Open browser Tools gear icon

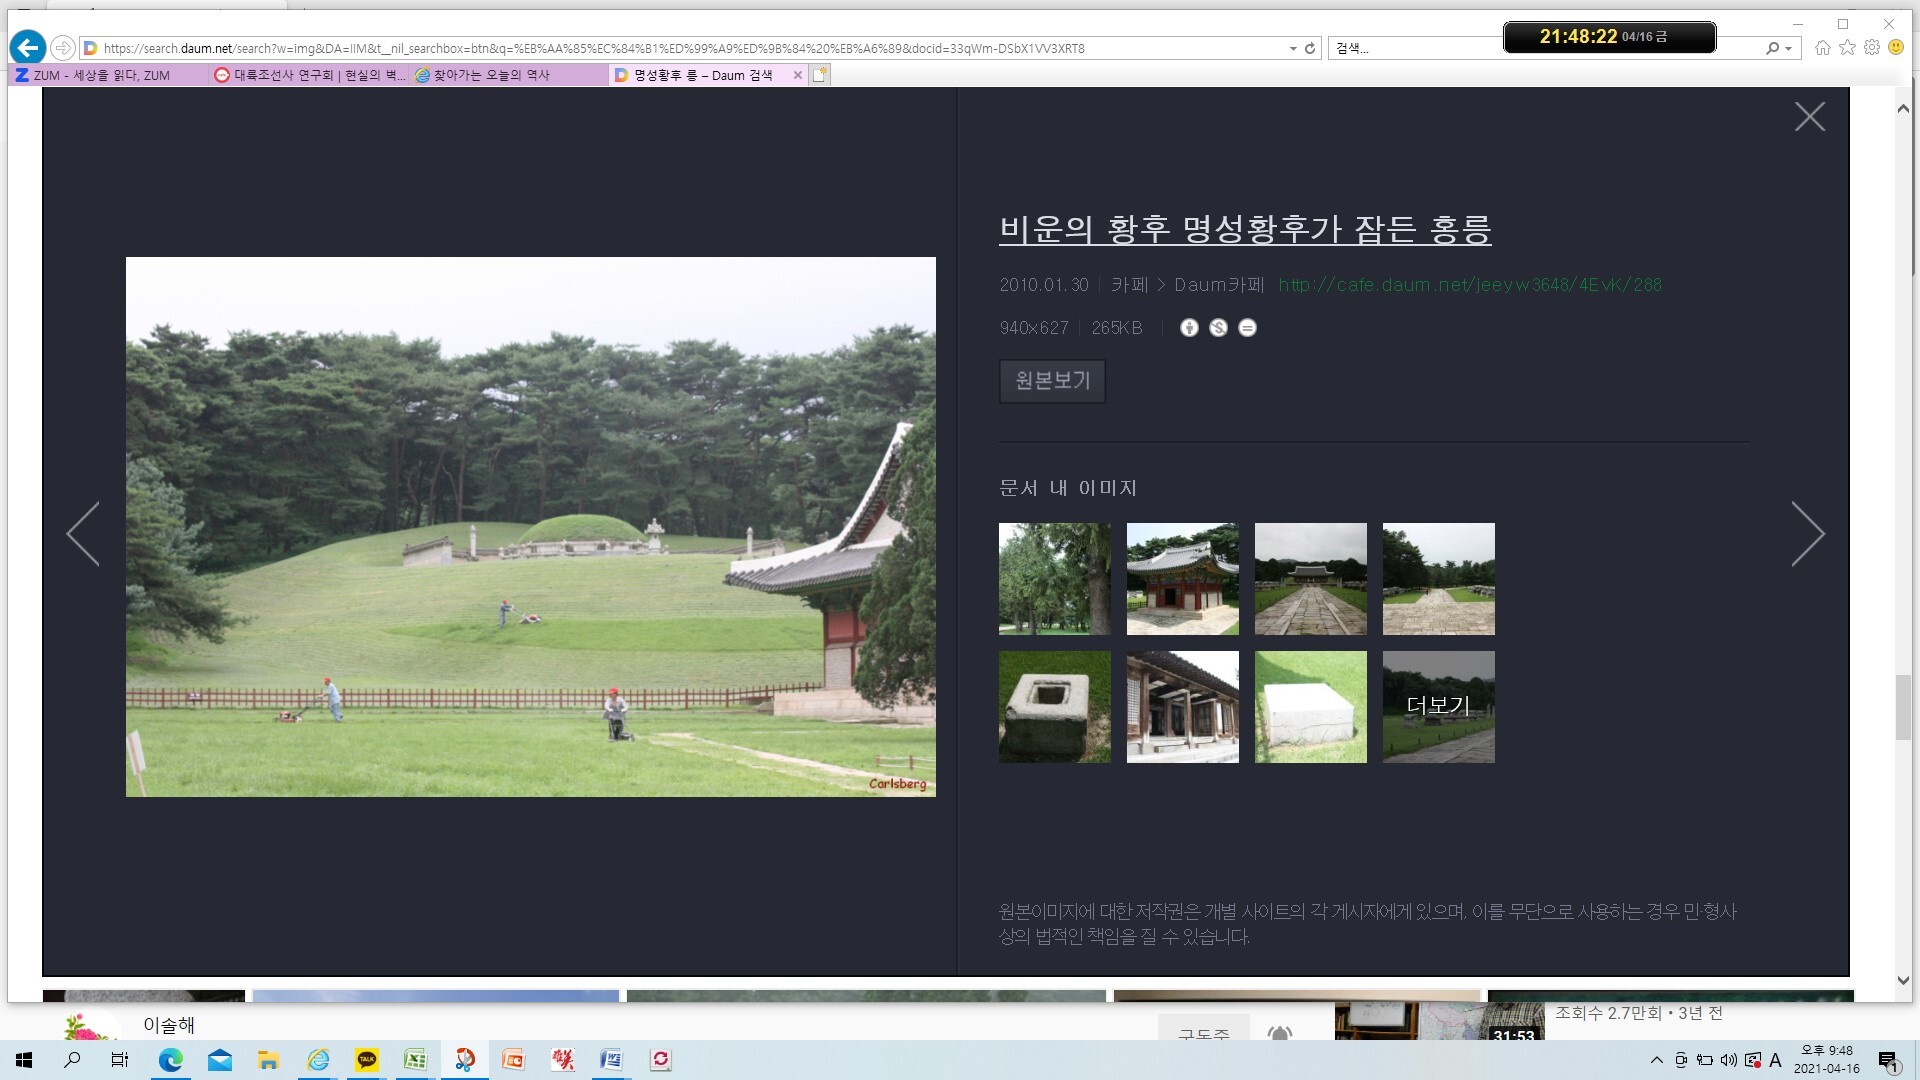(1871, 48)
